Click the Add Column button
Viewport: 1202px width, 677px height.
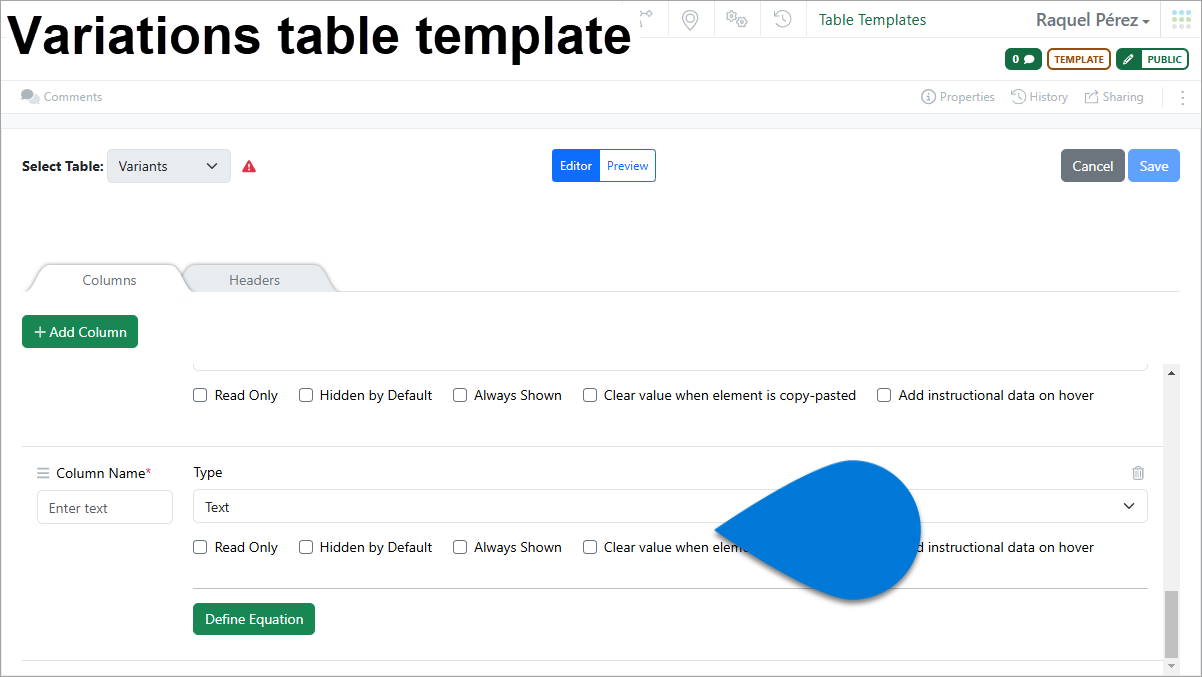click(x=80, y=332)
